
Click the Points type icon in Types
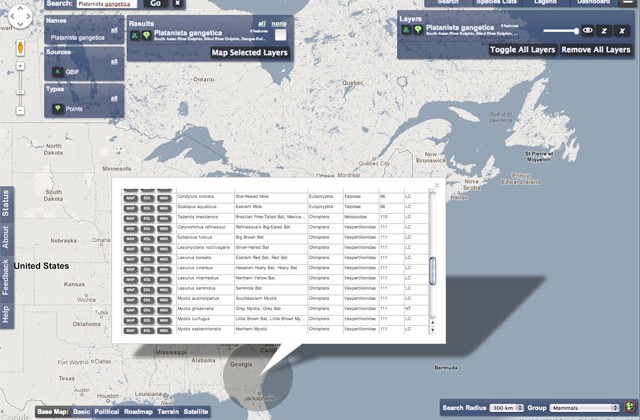58,109
